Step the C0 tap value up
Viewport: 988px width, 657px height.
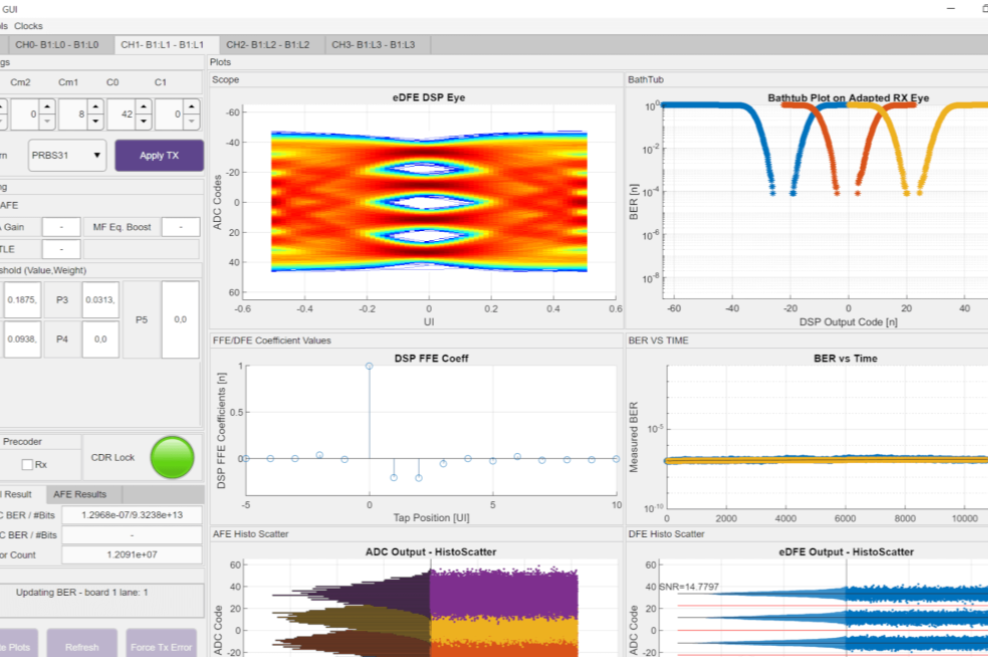[x=144, y=106]
